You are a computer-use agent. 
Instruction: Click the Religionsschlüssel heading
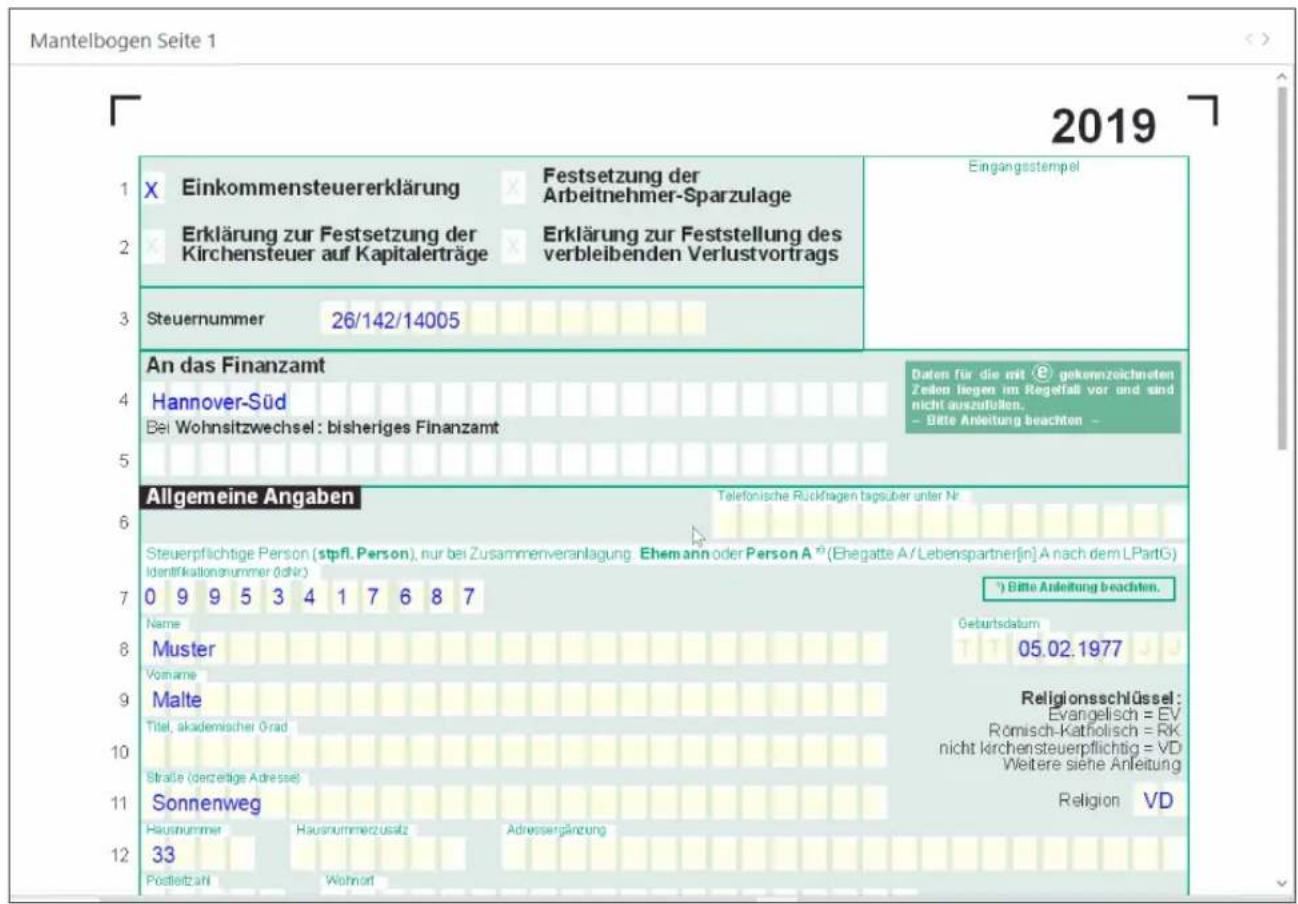click(1101, 697)
